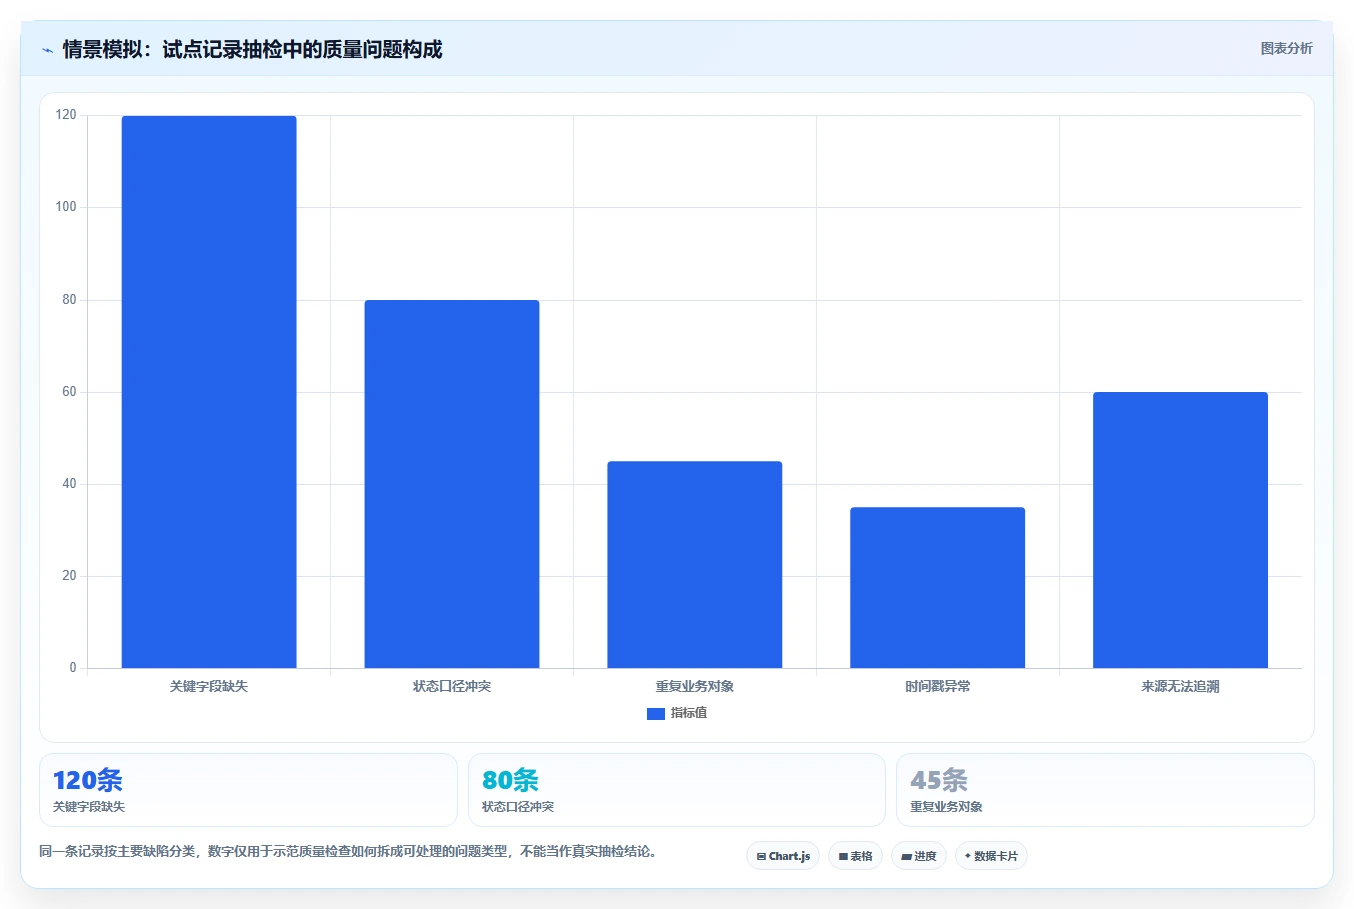Click the x-axis label 重复业务对象
Image resolution: width=1354 pixels, height=909 pixels.
point(695,686)
